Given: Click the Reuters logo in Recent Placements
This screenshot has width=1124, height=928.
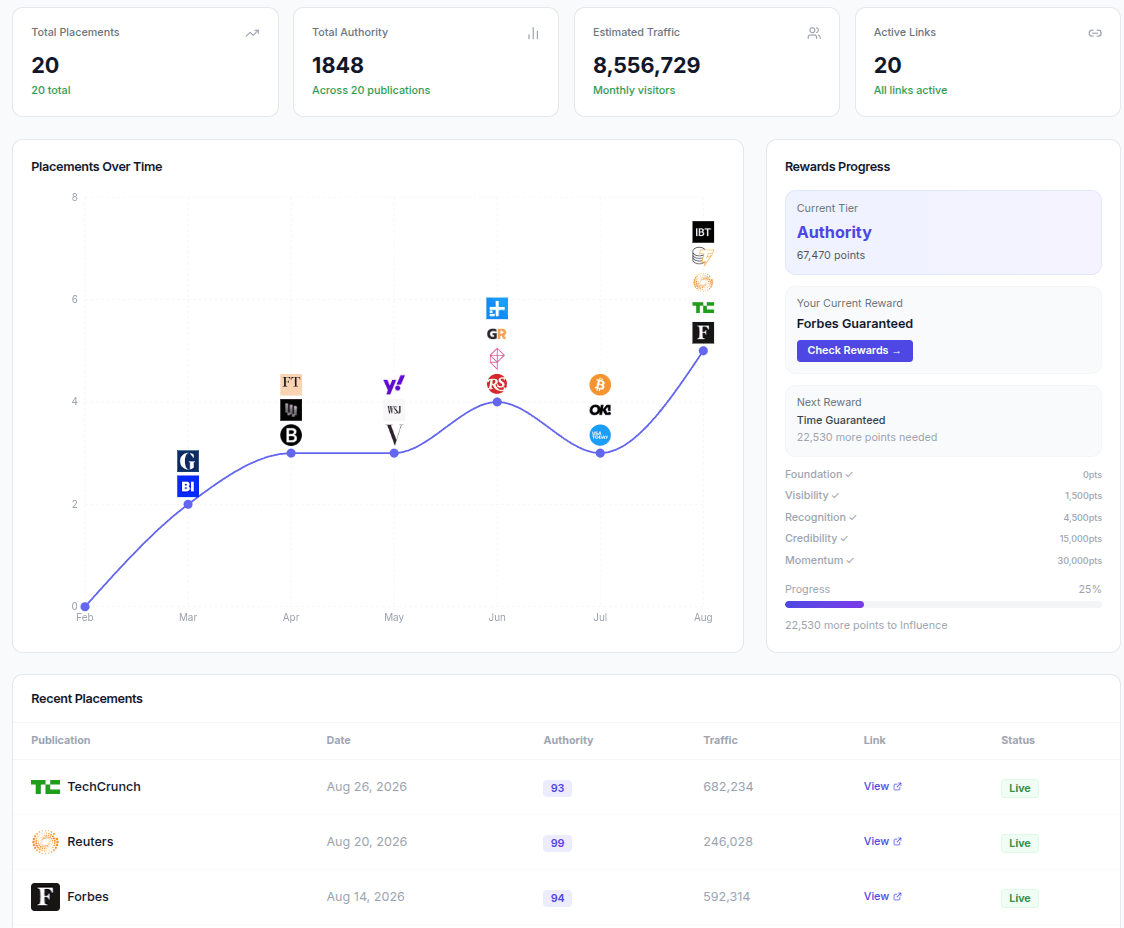Looking at the screenshot, I should 45,841.
